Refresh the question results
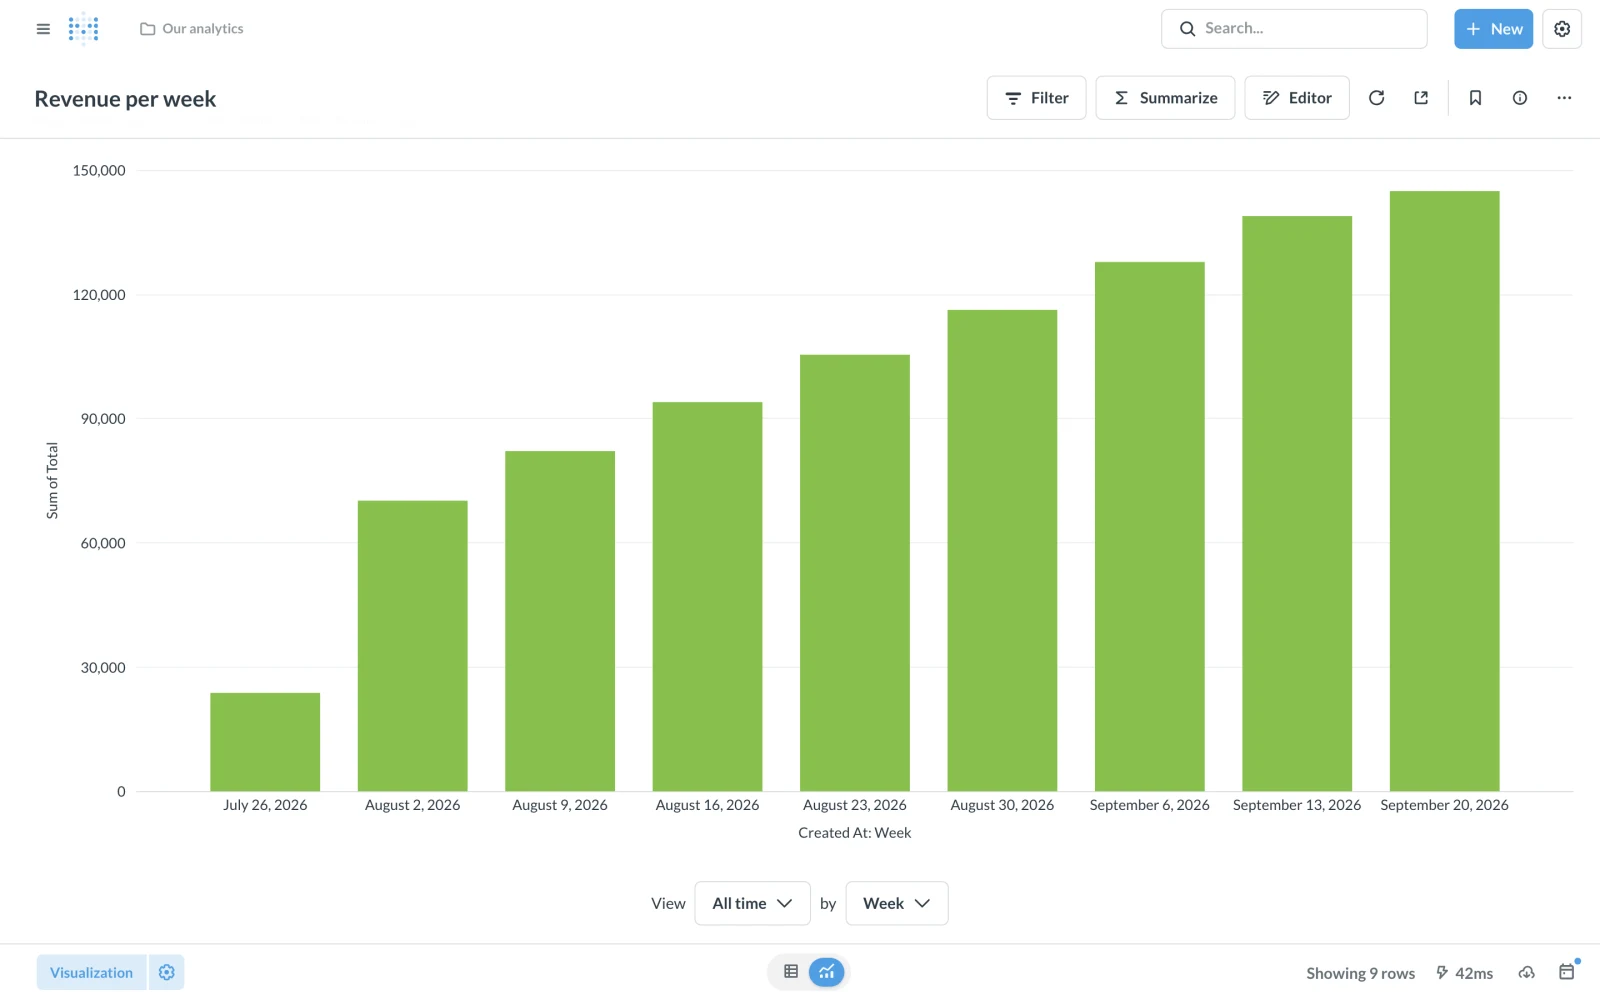This screenshot has width=1600, height=1000. [x=1377, y=98]
